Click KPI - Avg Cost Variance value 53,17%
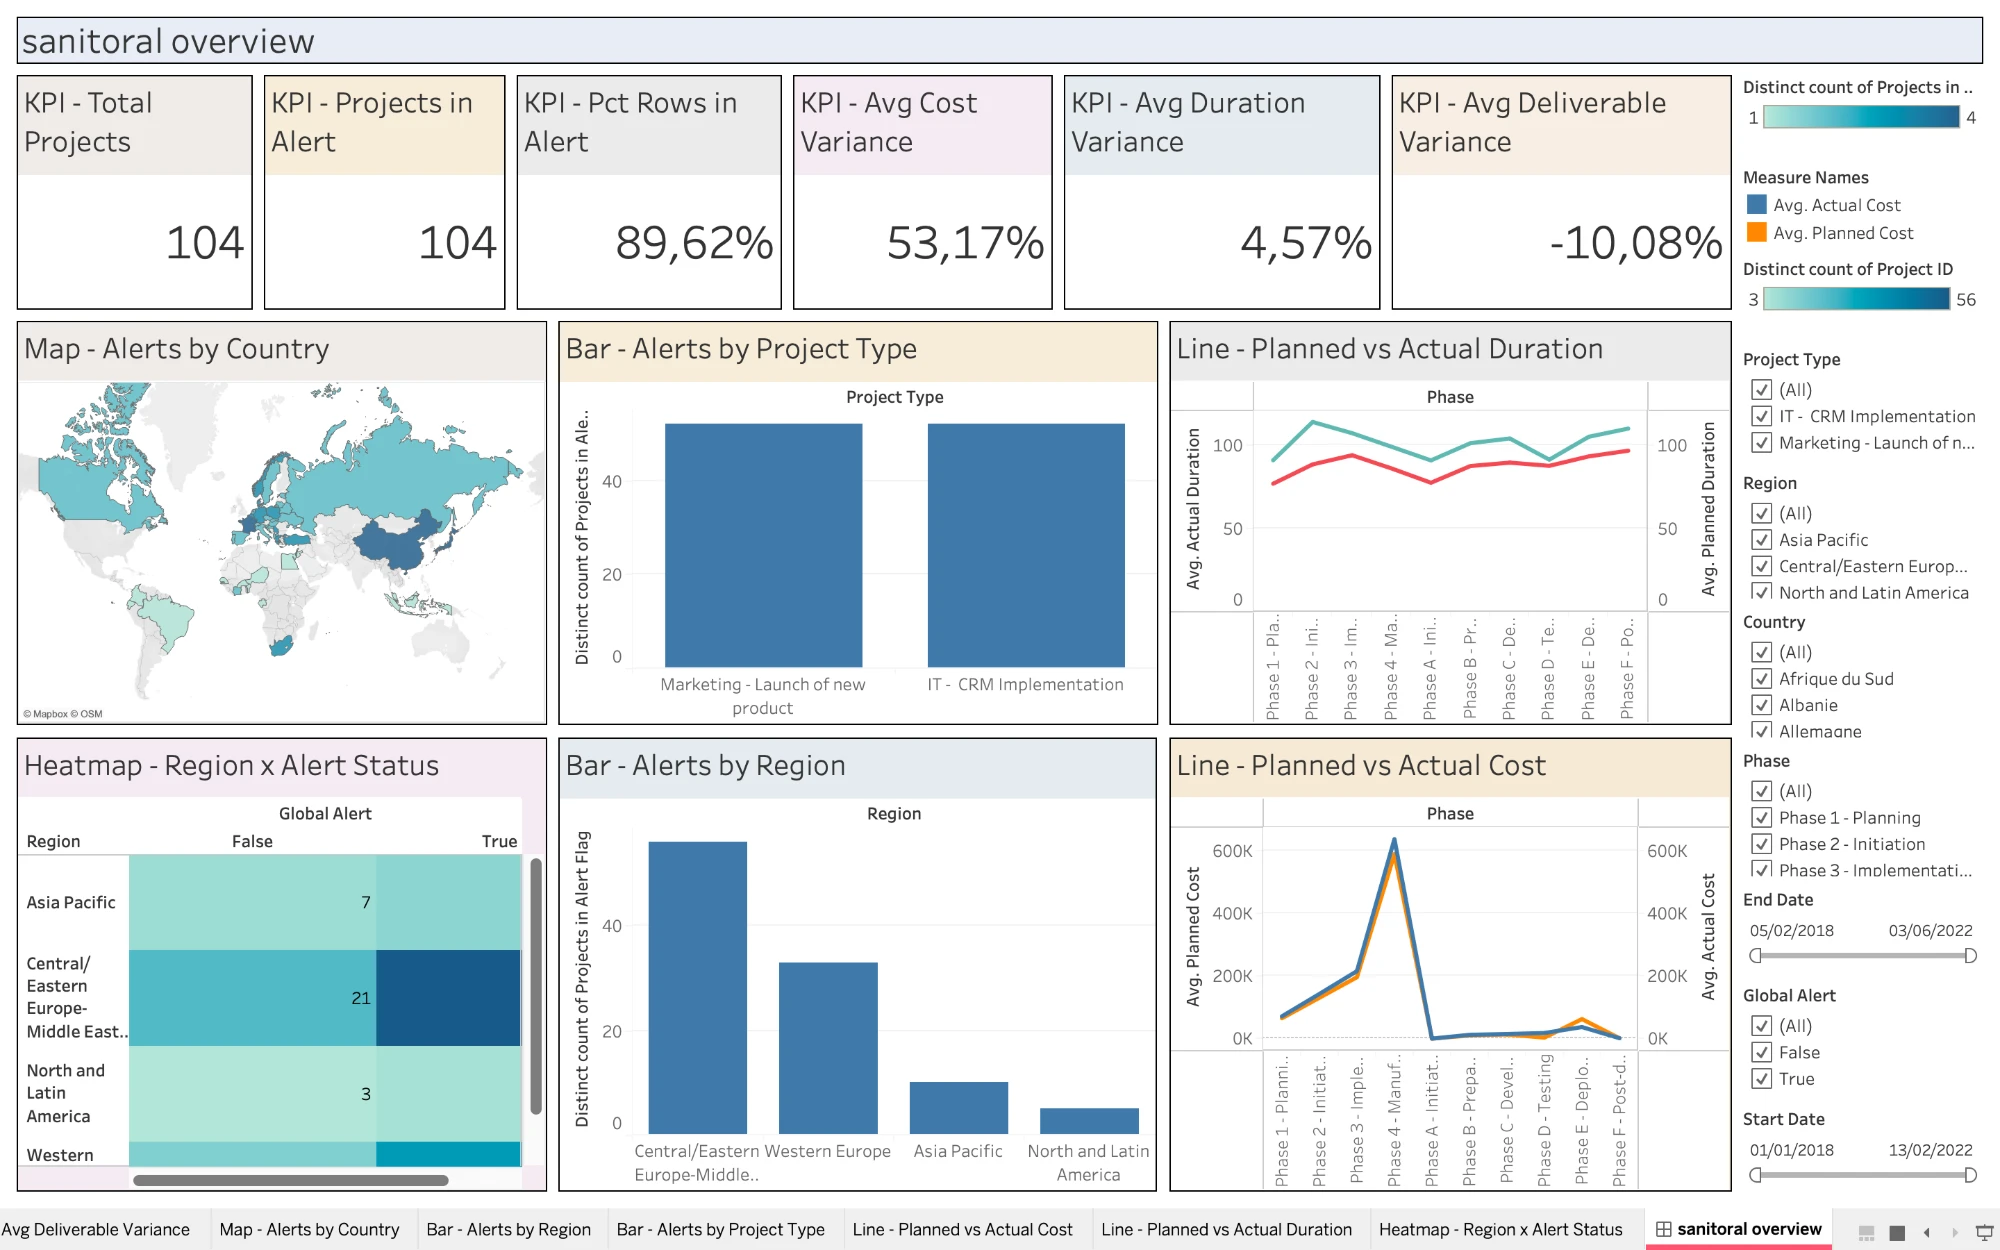Viewport: 2000px width, 1250px height. [965, 243]
